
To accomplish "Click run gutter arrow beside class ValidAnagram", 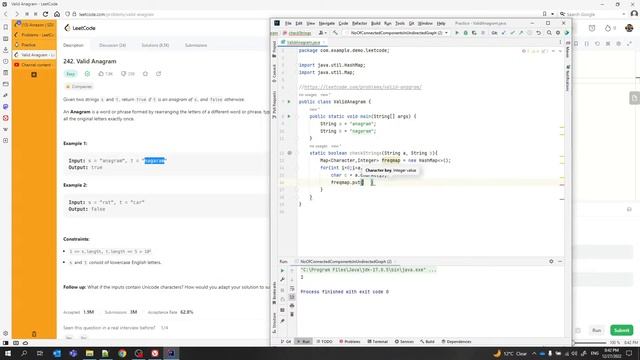I will [x=289, y=102].
